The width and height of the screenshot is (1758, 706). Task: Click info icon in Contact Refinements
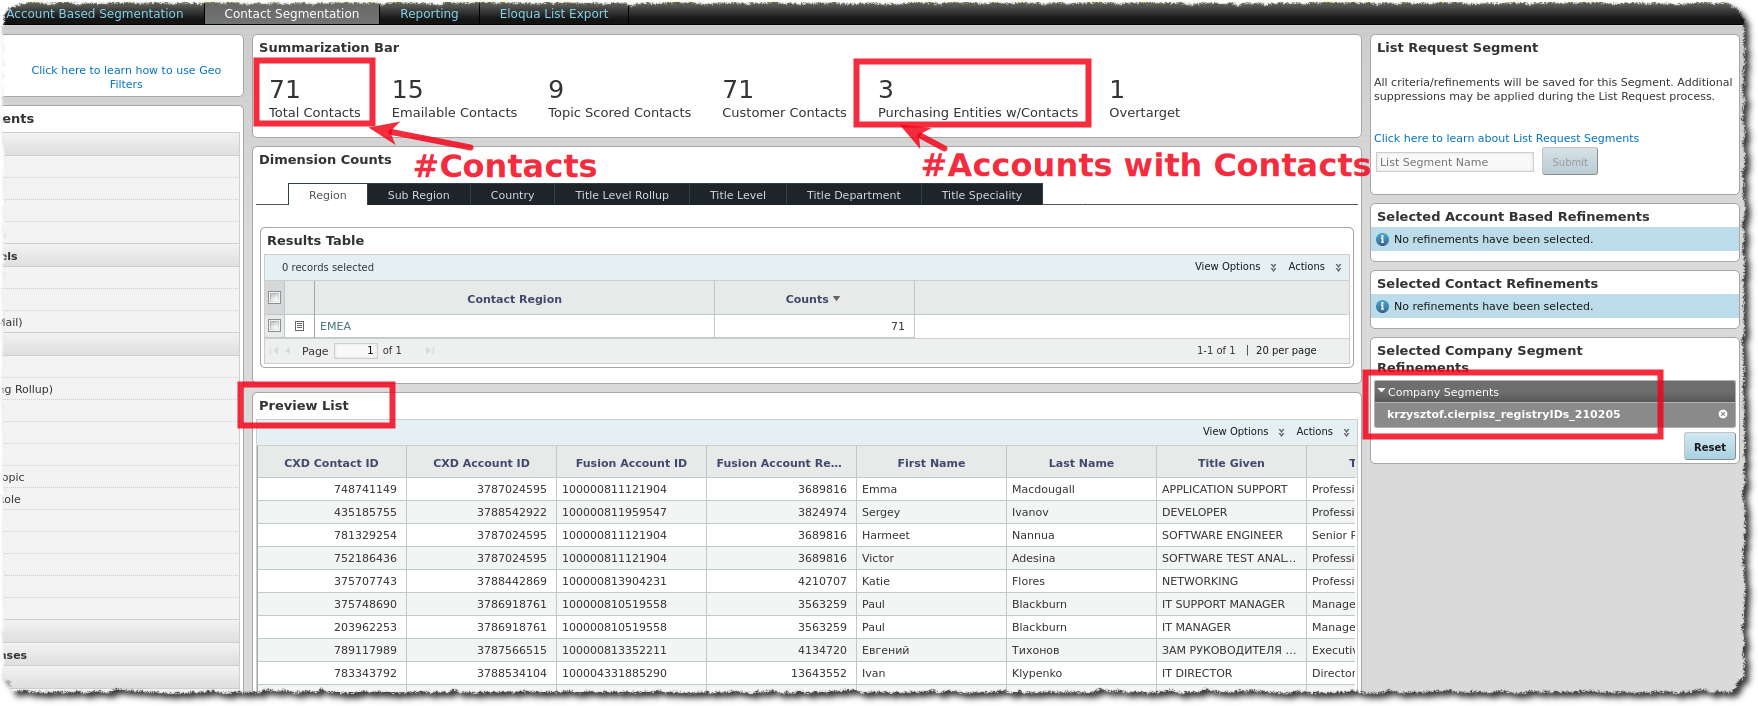pyautogui.click(x=1382, y=307)
